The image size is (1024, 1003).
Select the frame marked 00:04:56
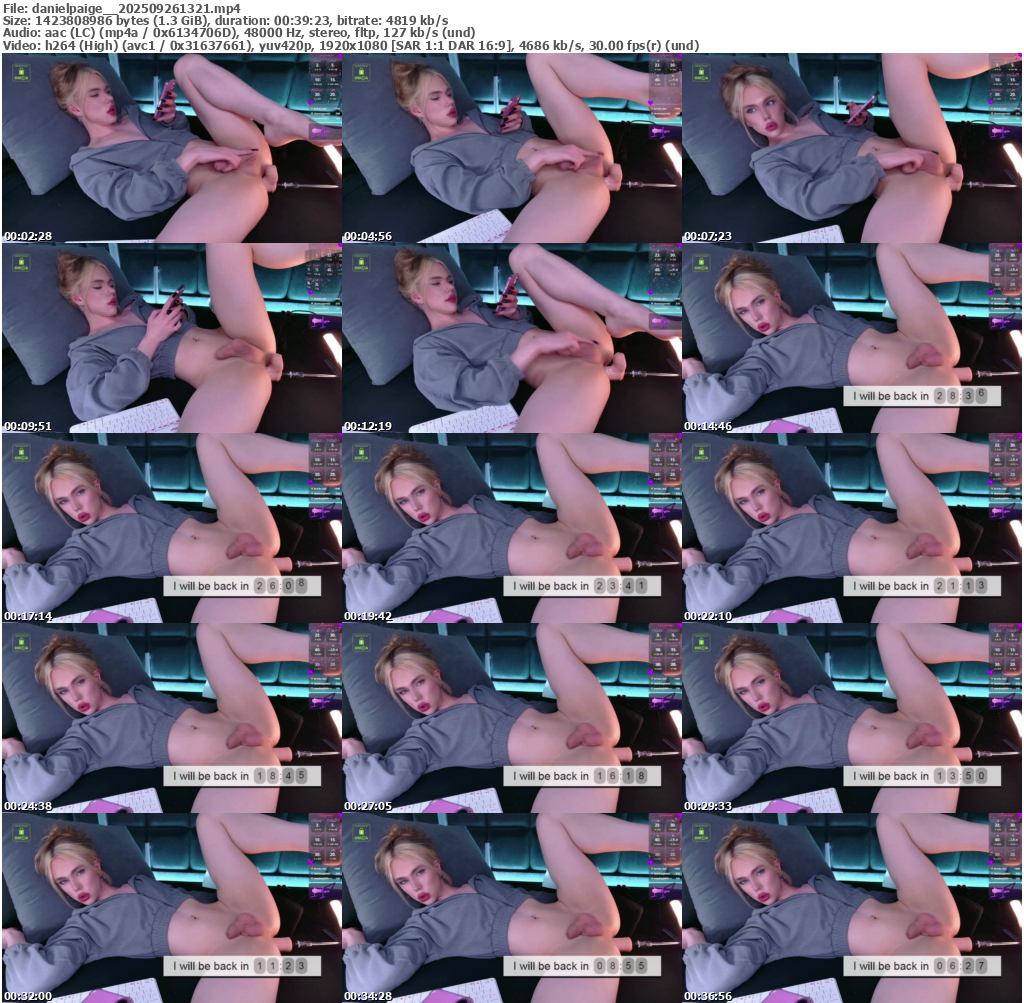[x=511, y=148]
